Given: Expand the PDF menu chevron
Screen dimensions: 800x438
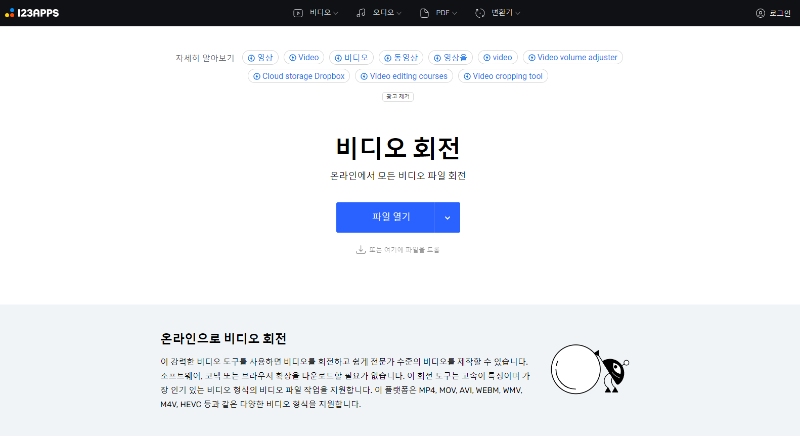Looking at the screenshot, I should point(455,13).
